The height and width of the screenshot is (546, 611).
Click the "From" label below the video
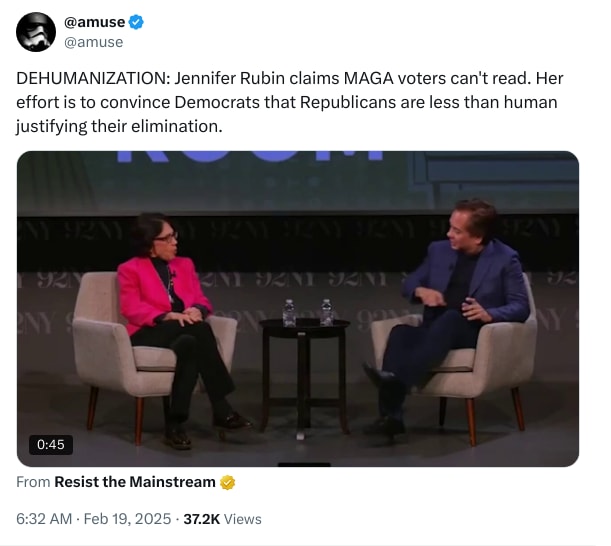tap(33, 482)
